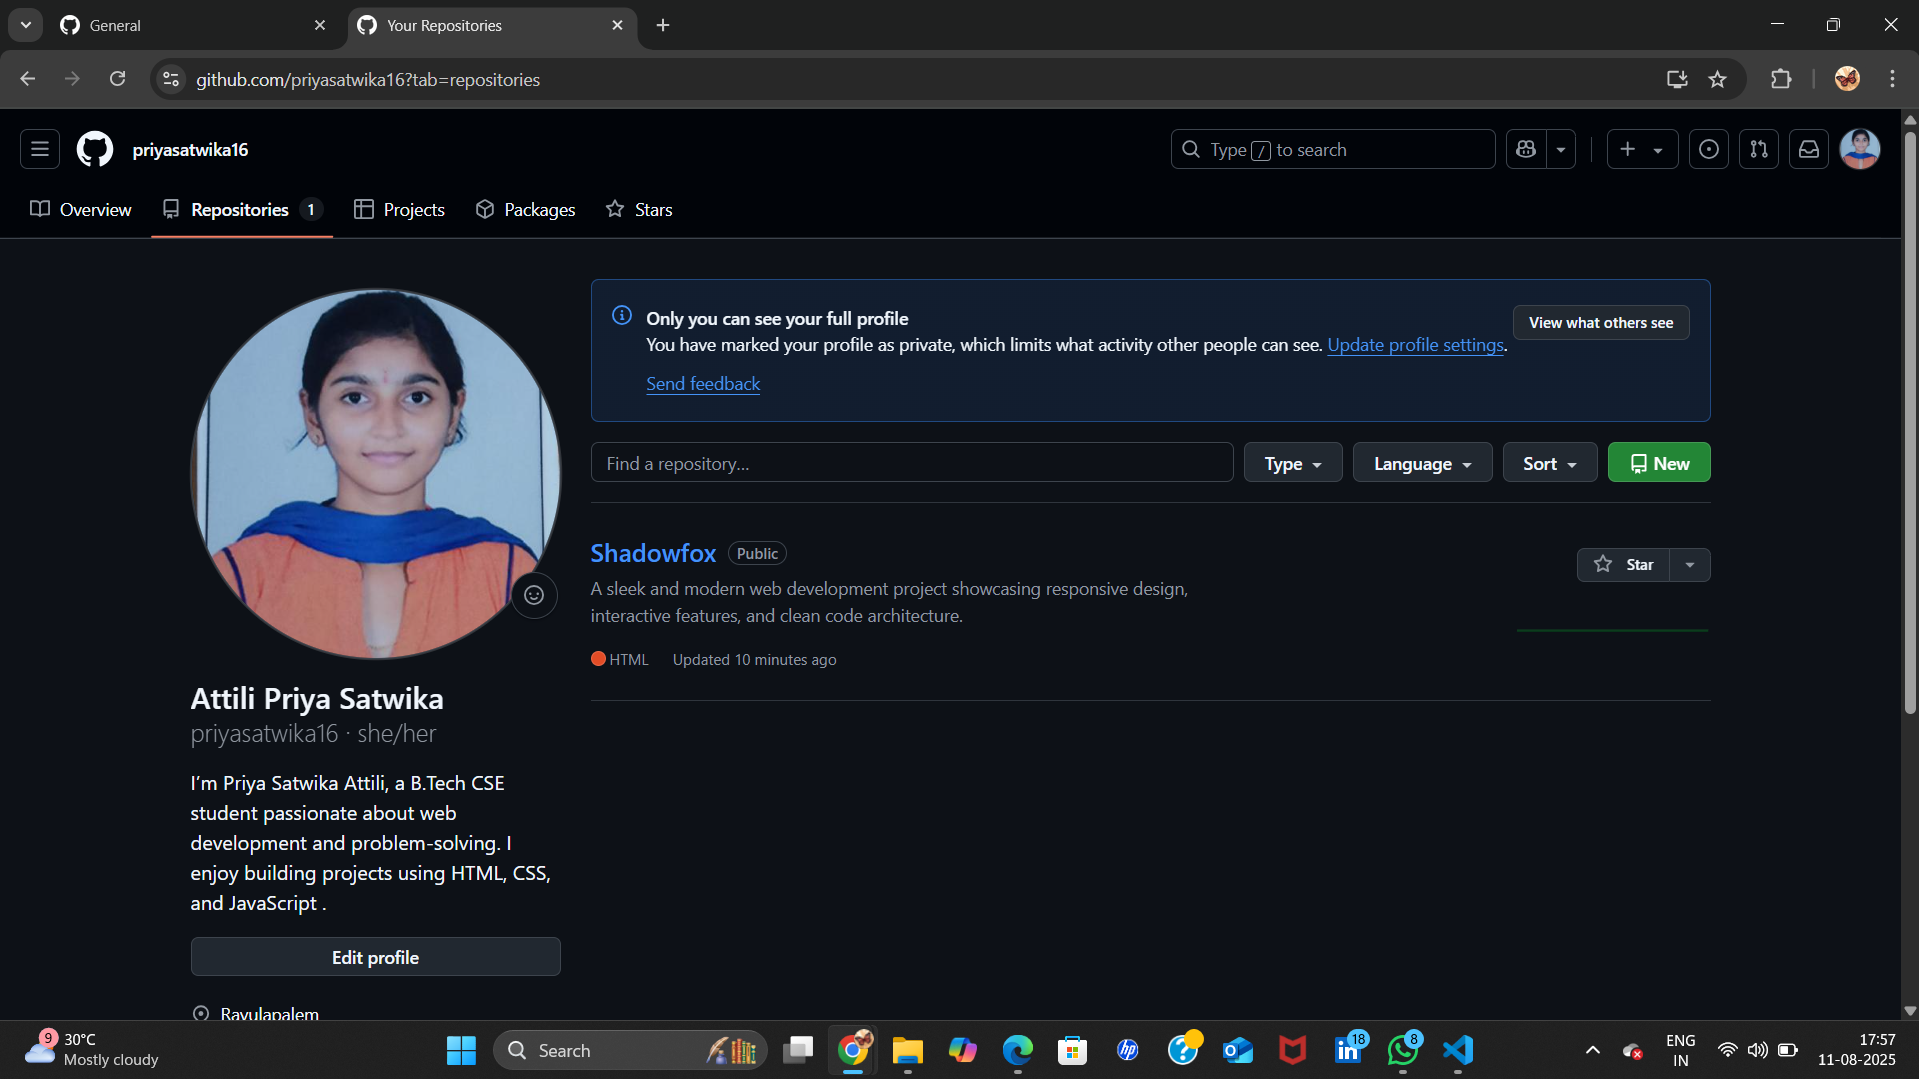
Task: Open the notifications inbox icon
Action: [1809, 149]
